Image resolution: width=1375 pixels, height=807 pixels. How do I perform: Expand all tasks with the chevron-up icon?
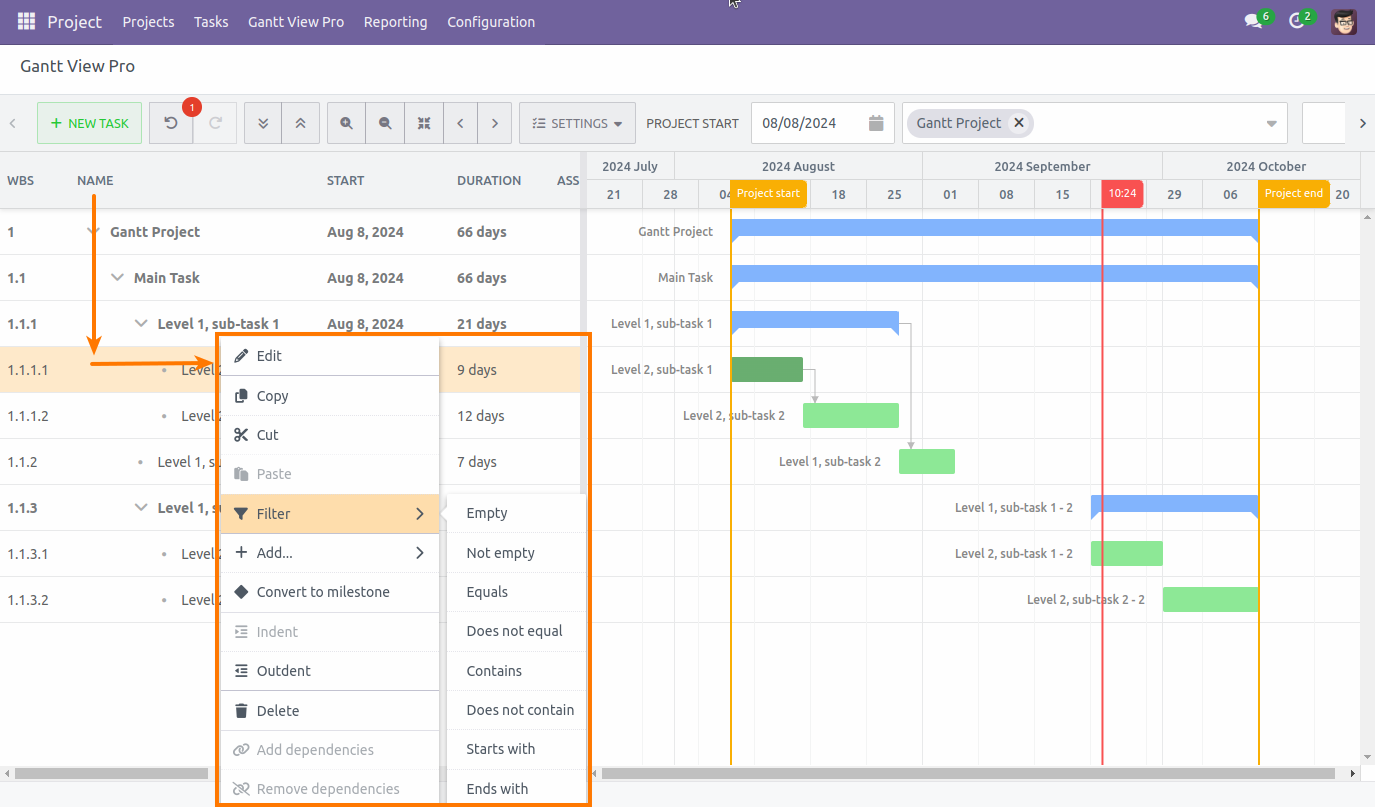(300, 122)
